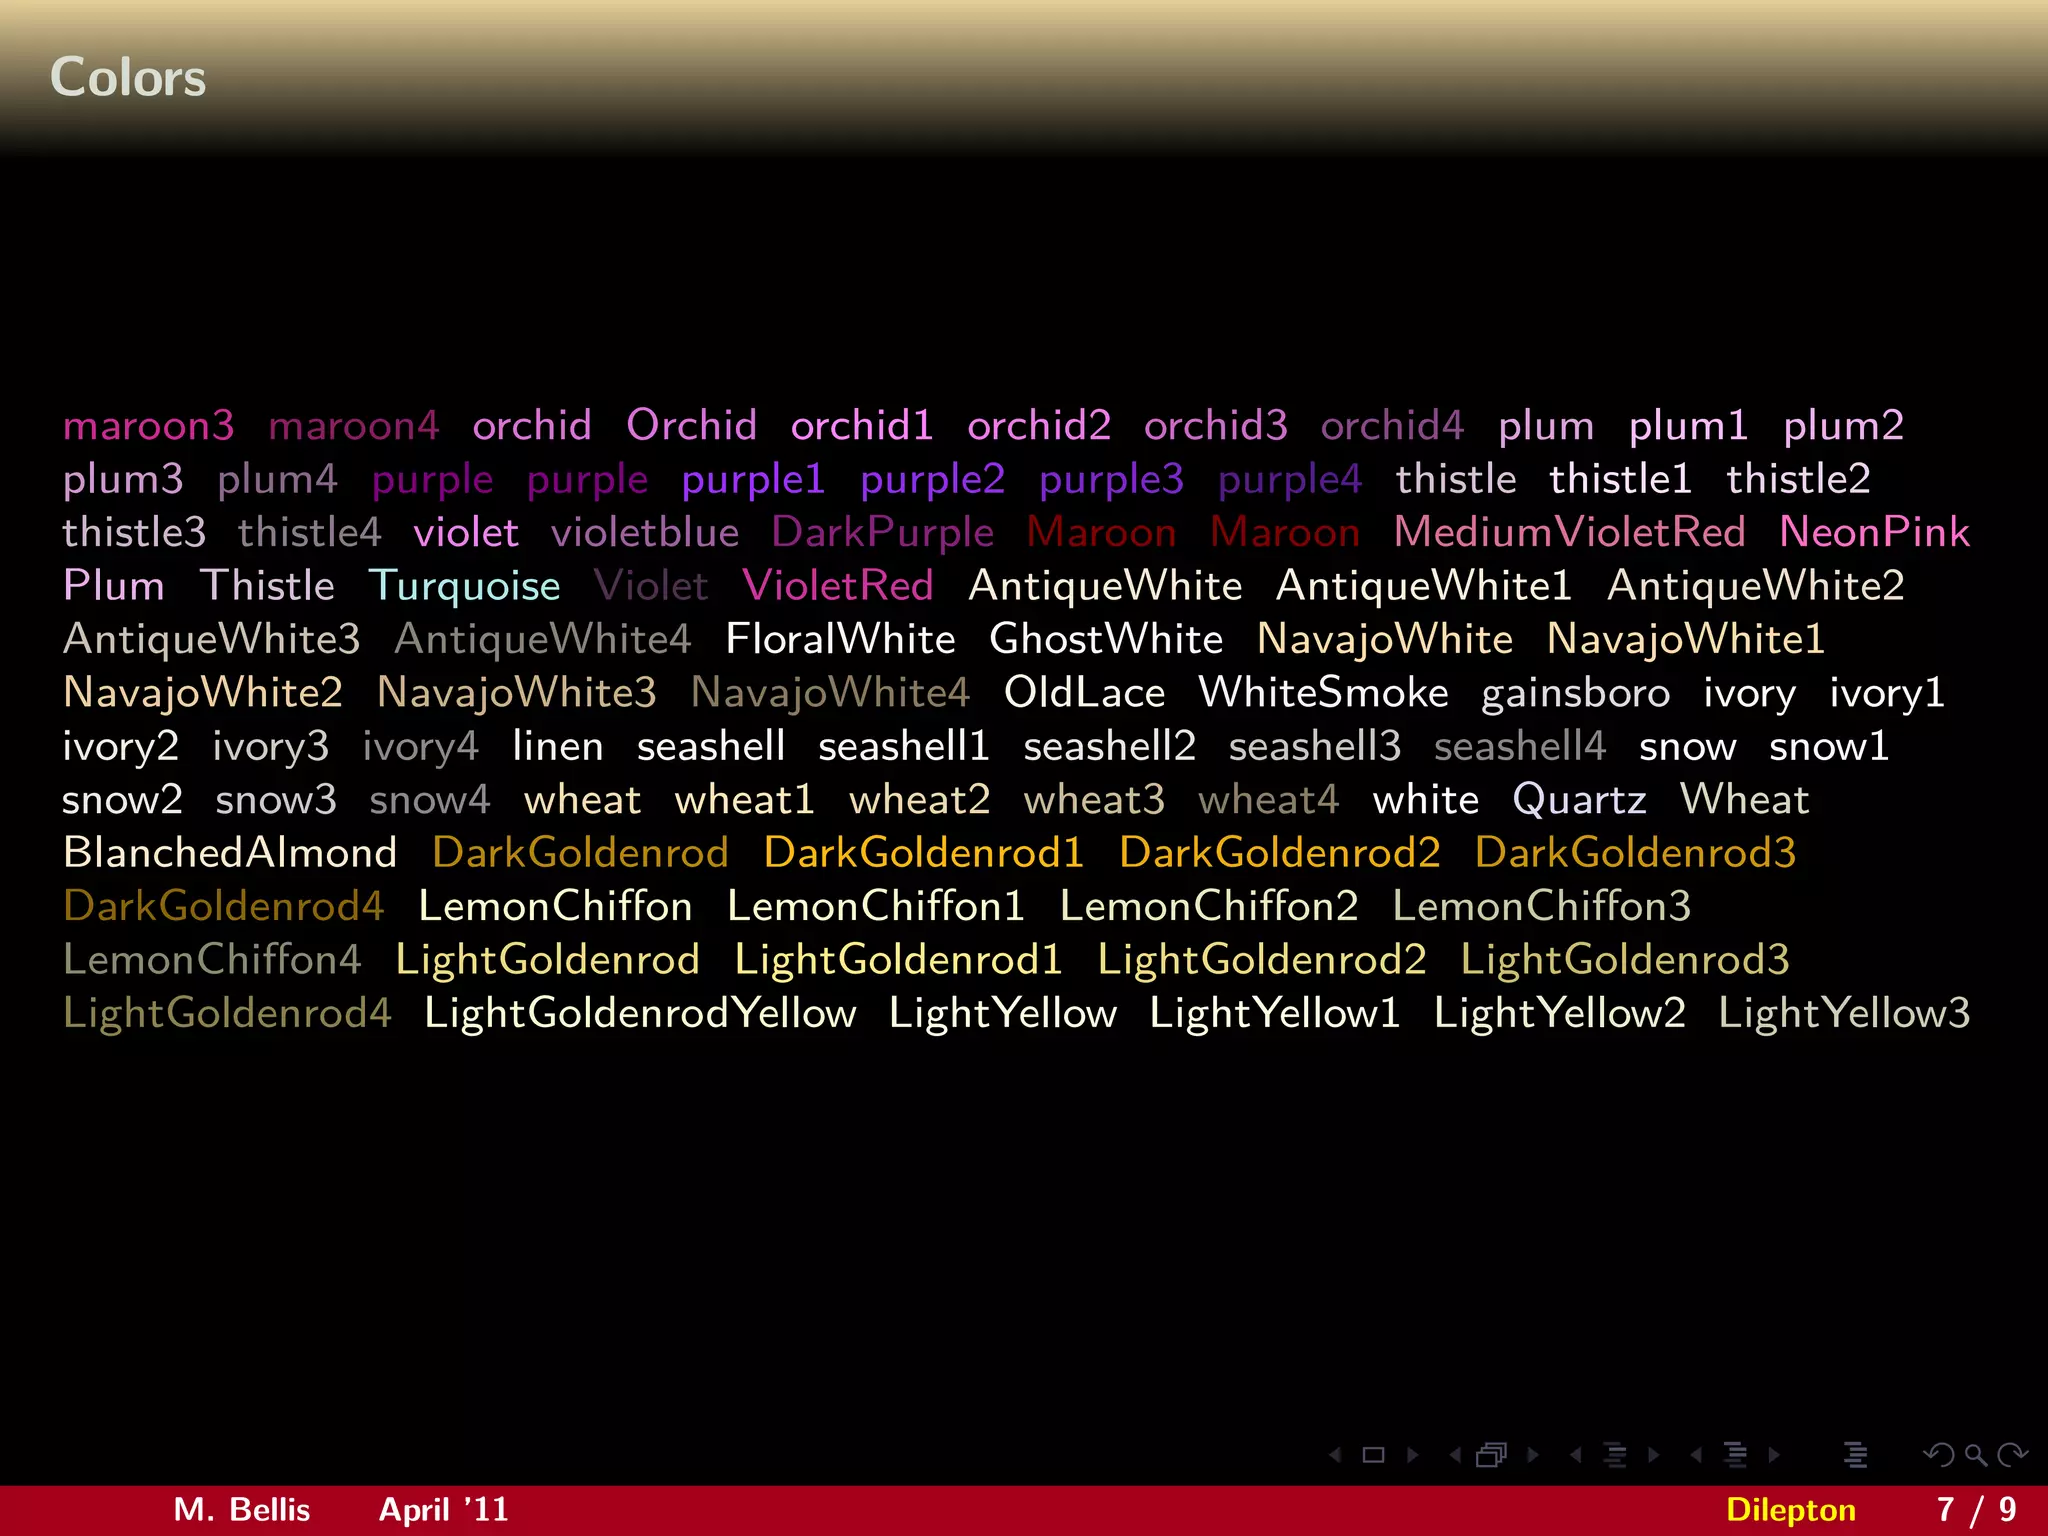Click the April '11 date in footer
Viewport: 2048px width, 1536px height.
[443, 1509]
